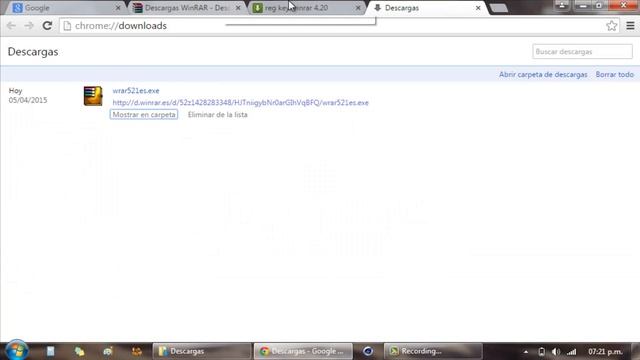Click the Borrar todo link
The image size is (640, 360).
[614, 75]
